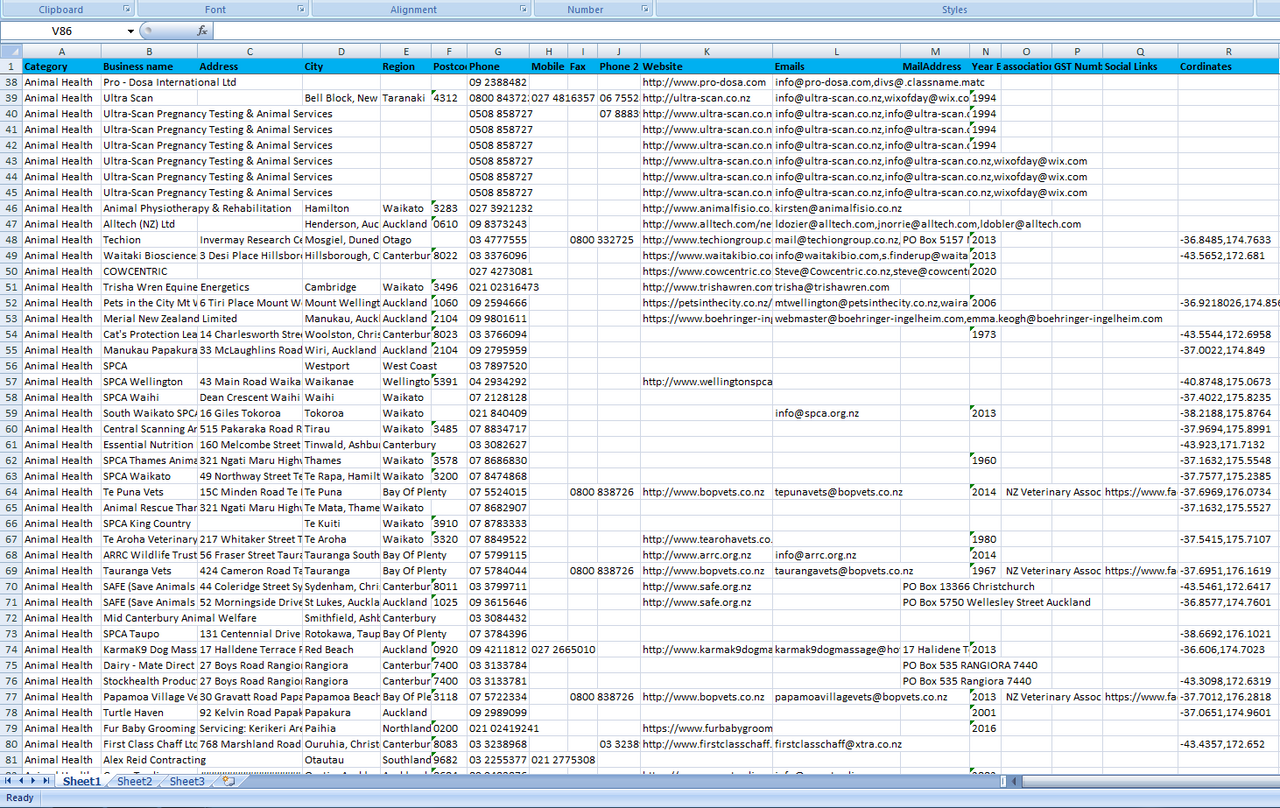Go to the previous sheet tab arrow
1280x808 pixels.
(20, 781)
